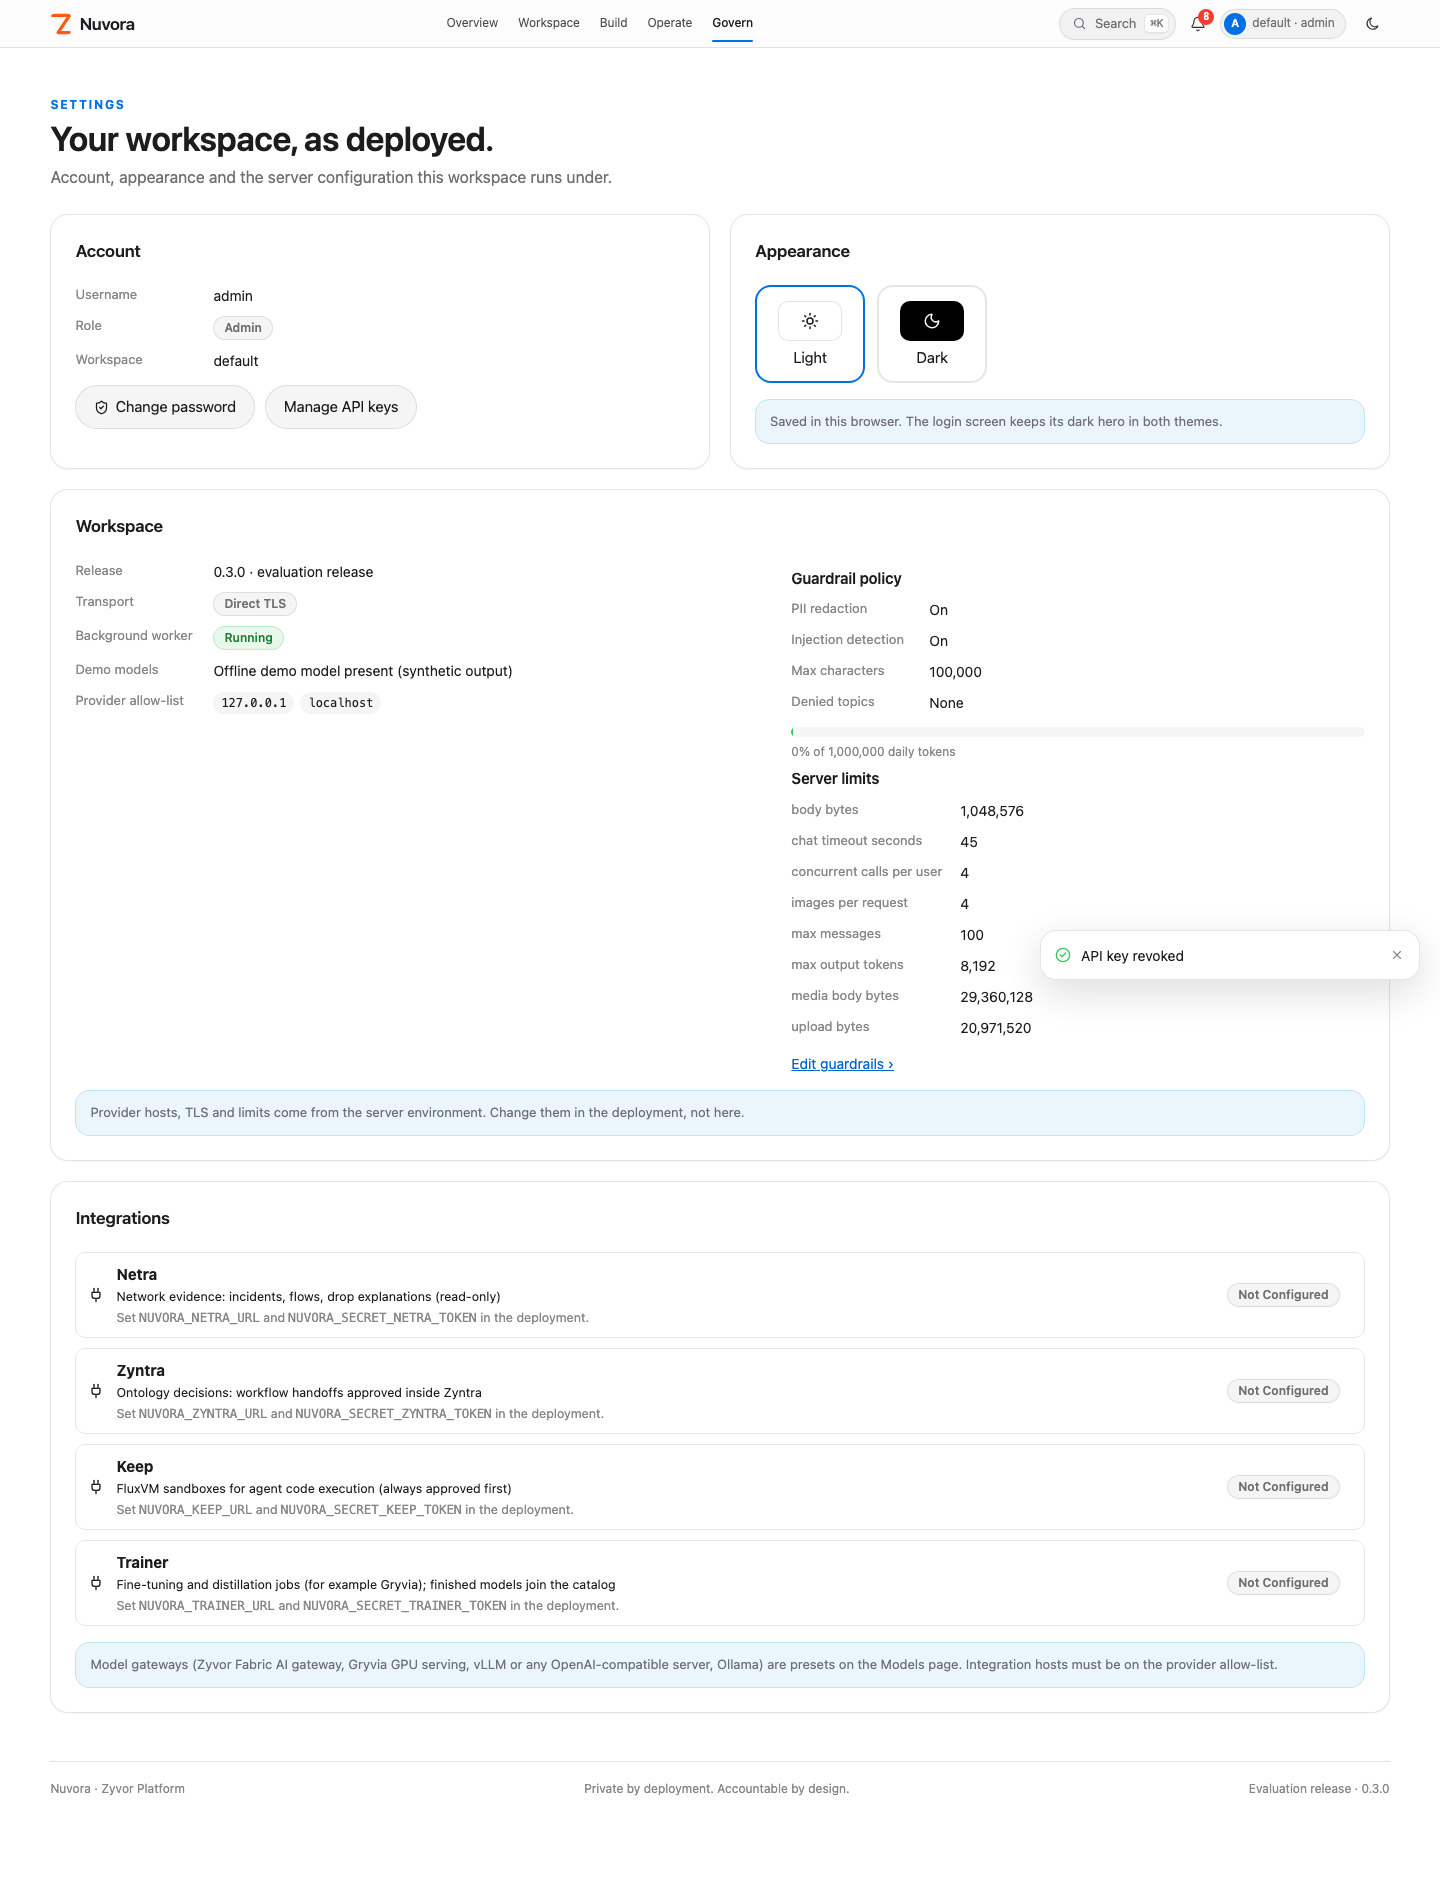The image size is (1440, 1894).
Task: Click the moon icon in Dark theme card
Action: [932, 321]
